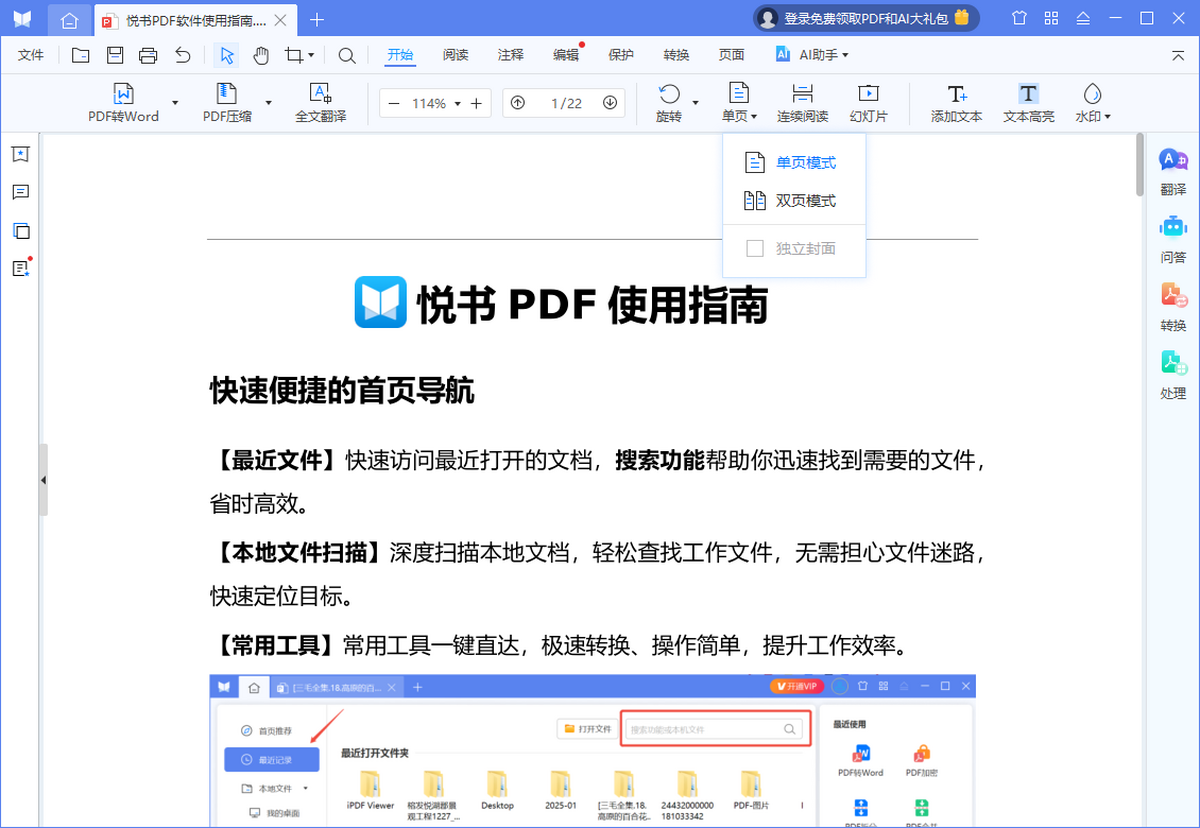Screen dimensions: 1200x828
Task: Expand the PDF转Word dropdown arrow
Action: tap(175, 103)
